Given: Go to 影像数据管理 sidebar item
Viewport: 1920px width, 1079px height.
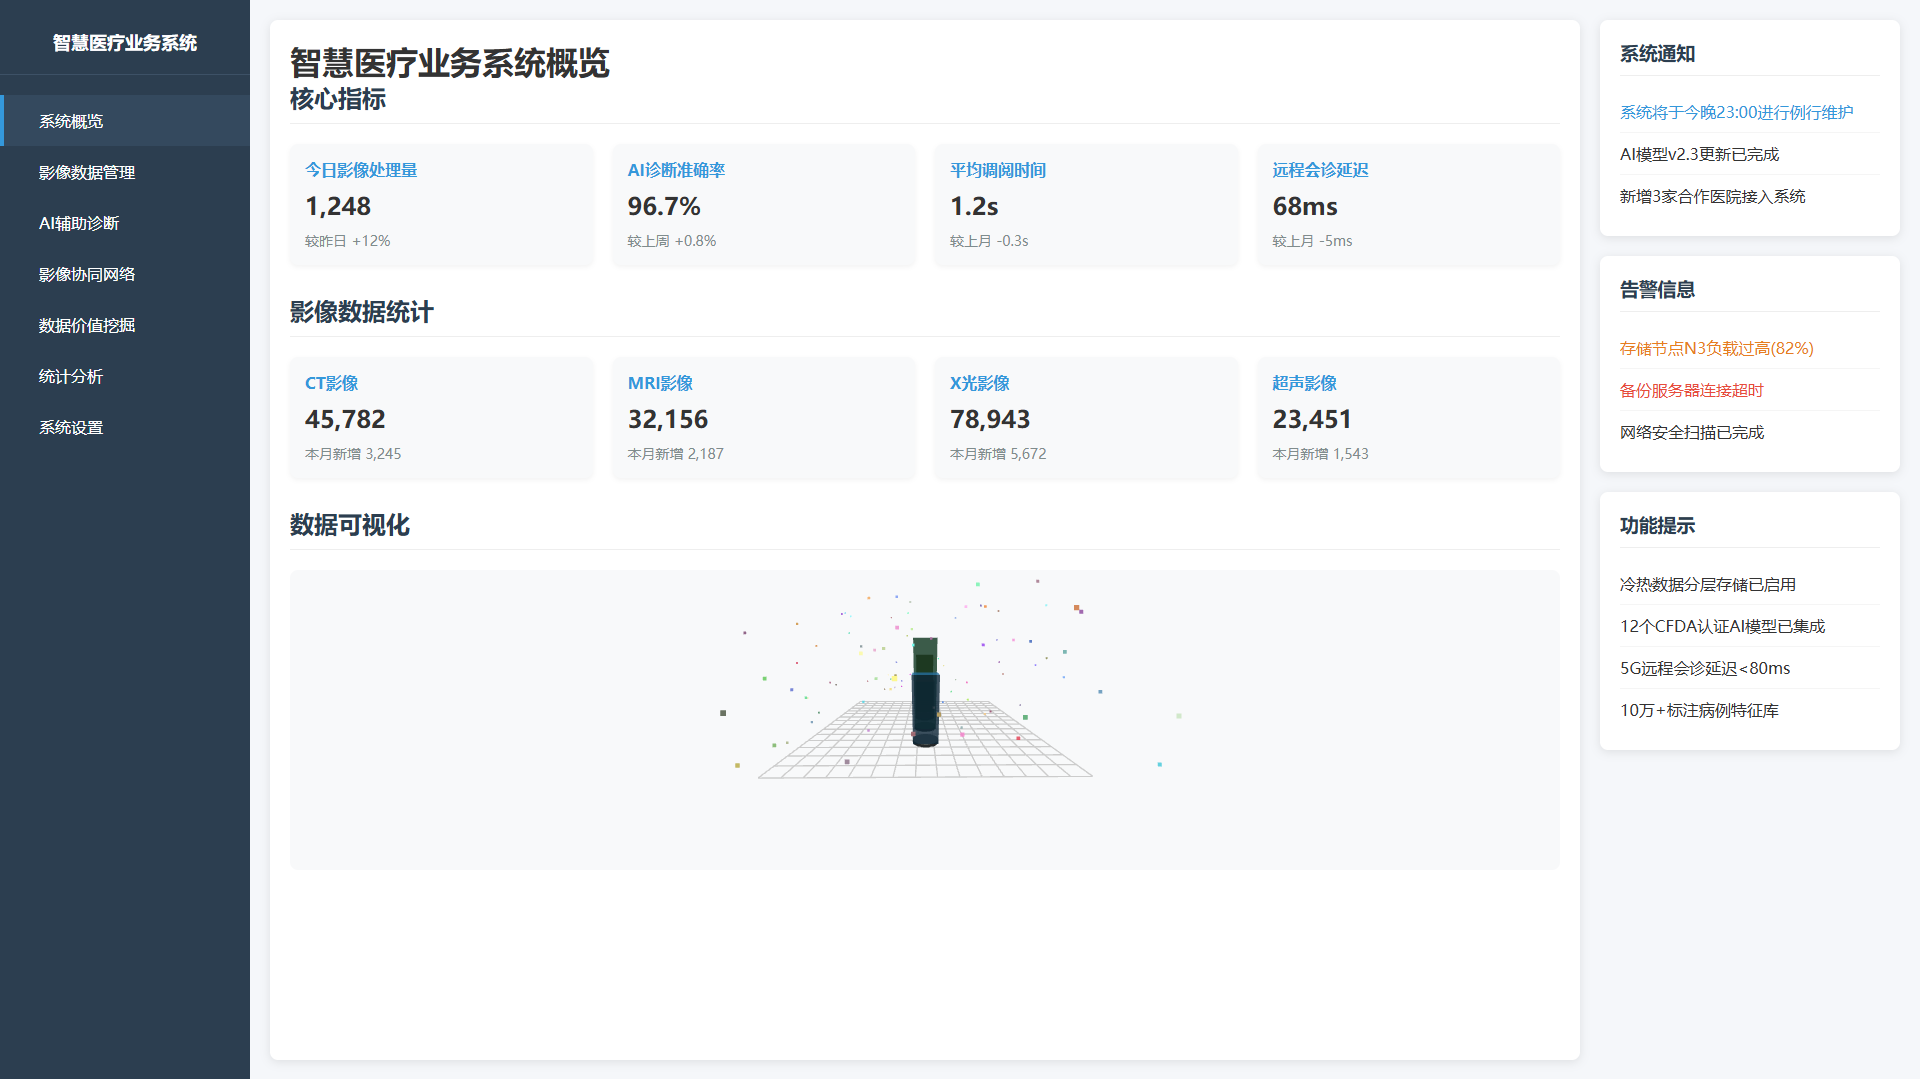Looking at the screenshot, I should point(87,172).
